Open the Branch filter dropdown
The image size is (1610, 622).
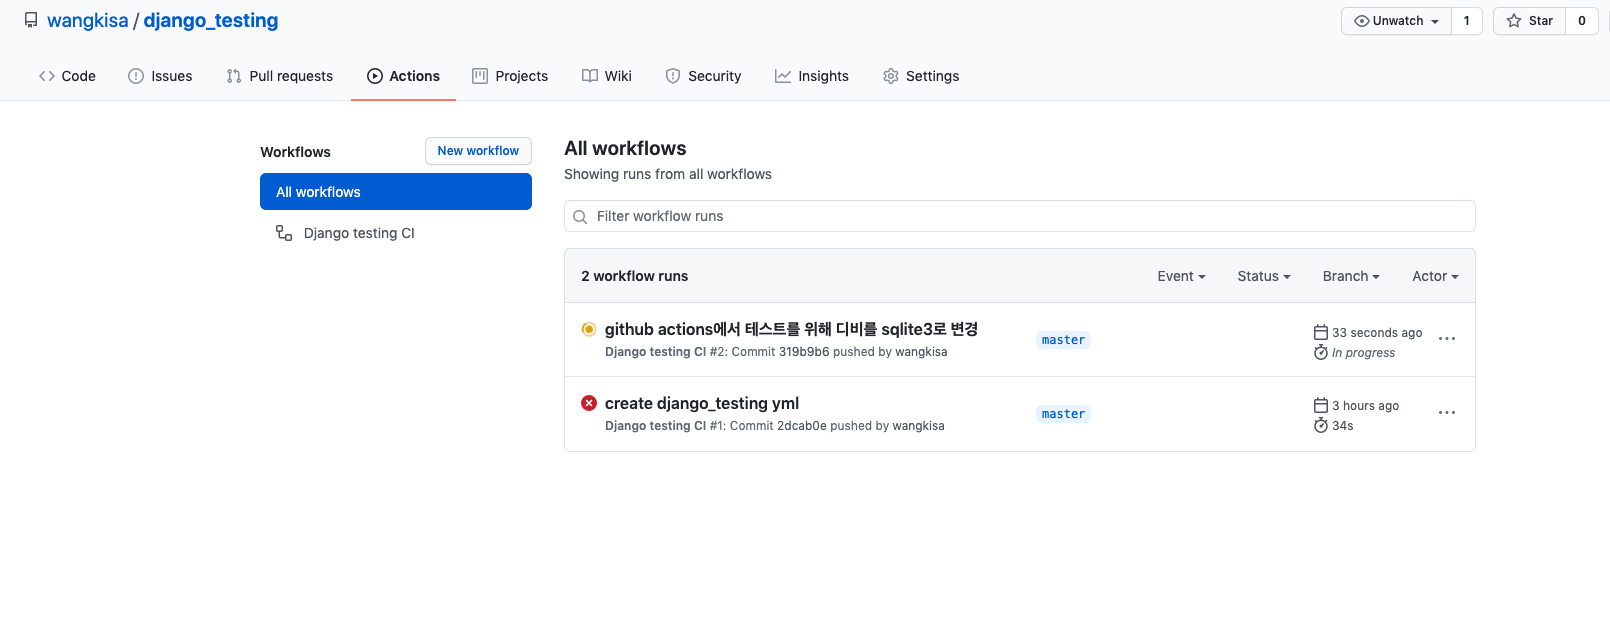click(1351, 276)
